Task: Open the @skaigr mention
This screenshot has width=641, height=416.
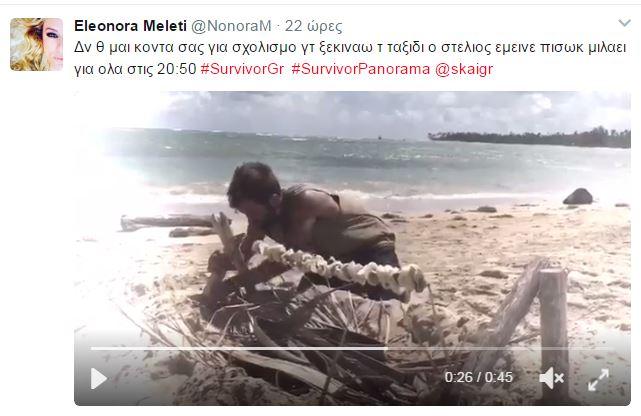Action: (464, 69)
